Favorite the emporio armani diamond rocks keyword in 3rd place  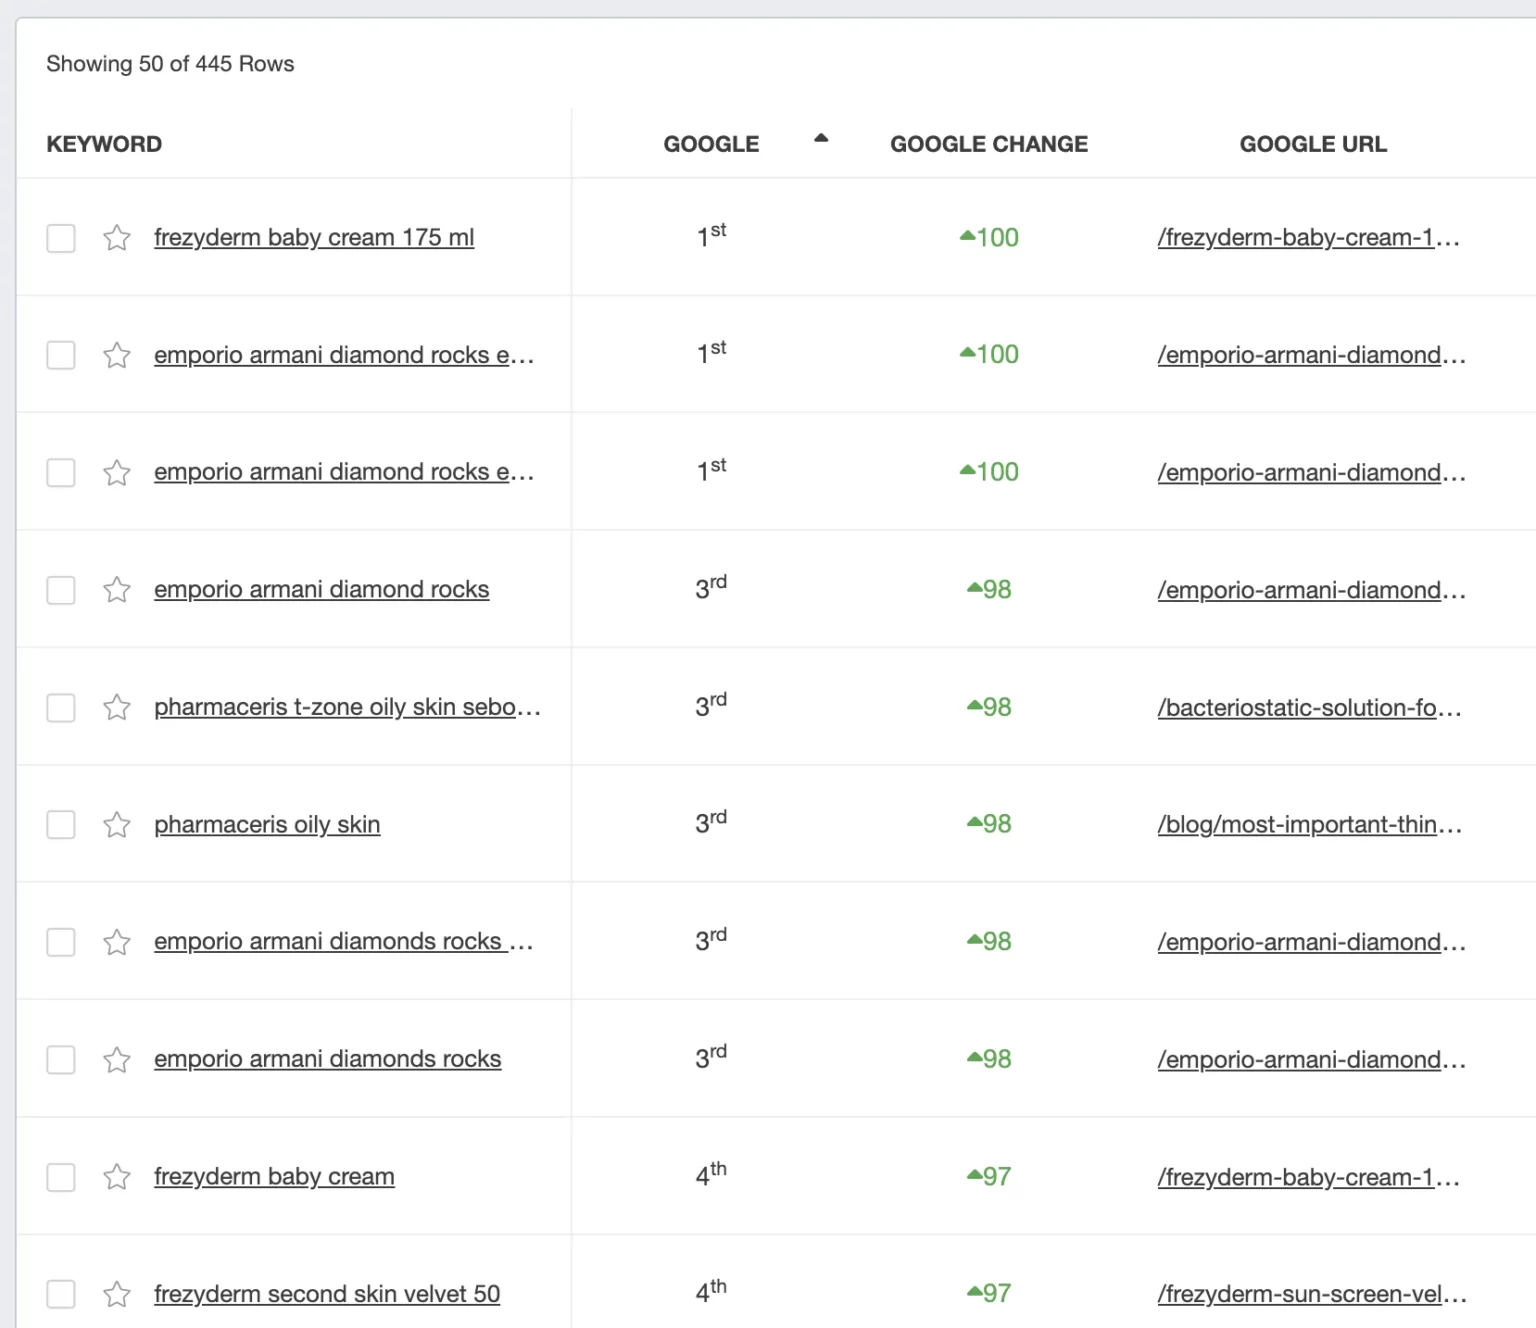click(117, 590)
